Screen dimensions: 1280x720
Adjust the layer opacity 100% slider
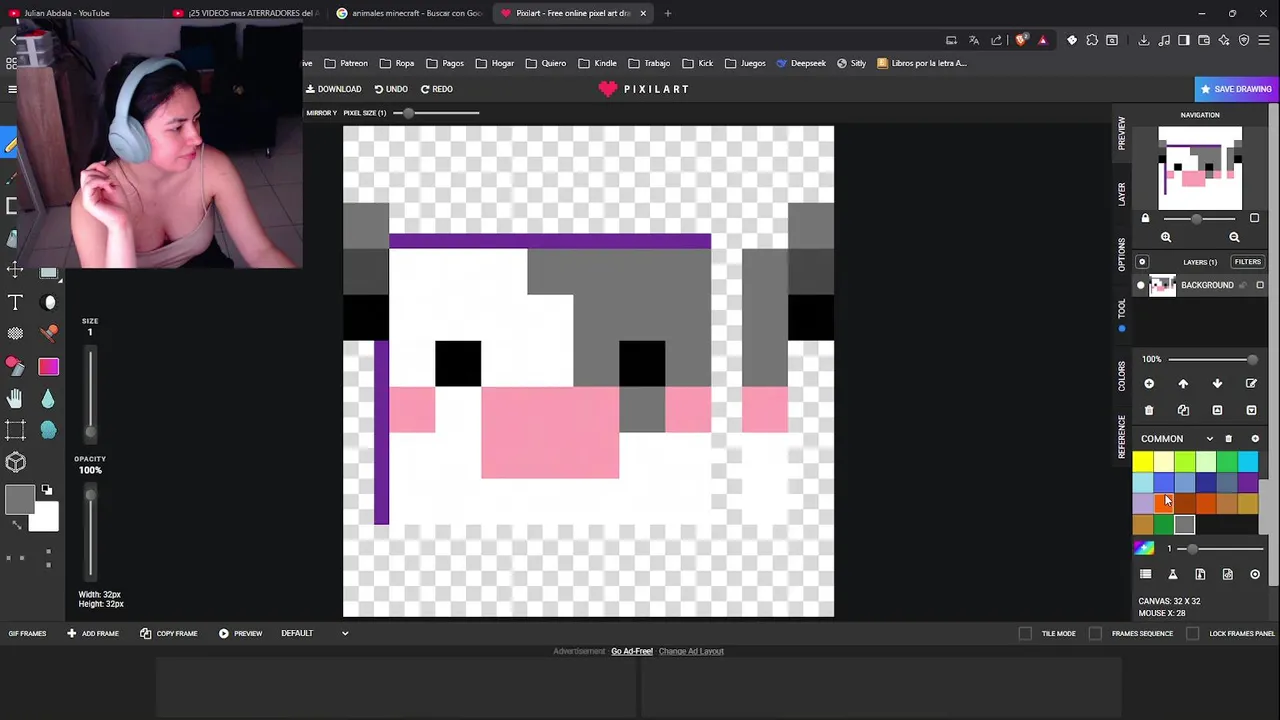(1211, 359)
